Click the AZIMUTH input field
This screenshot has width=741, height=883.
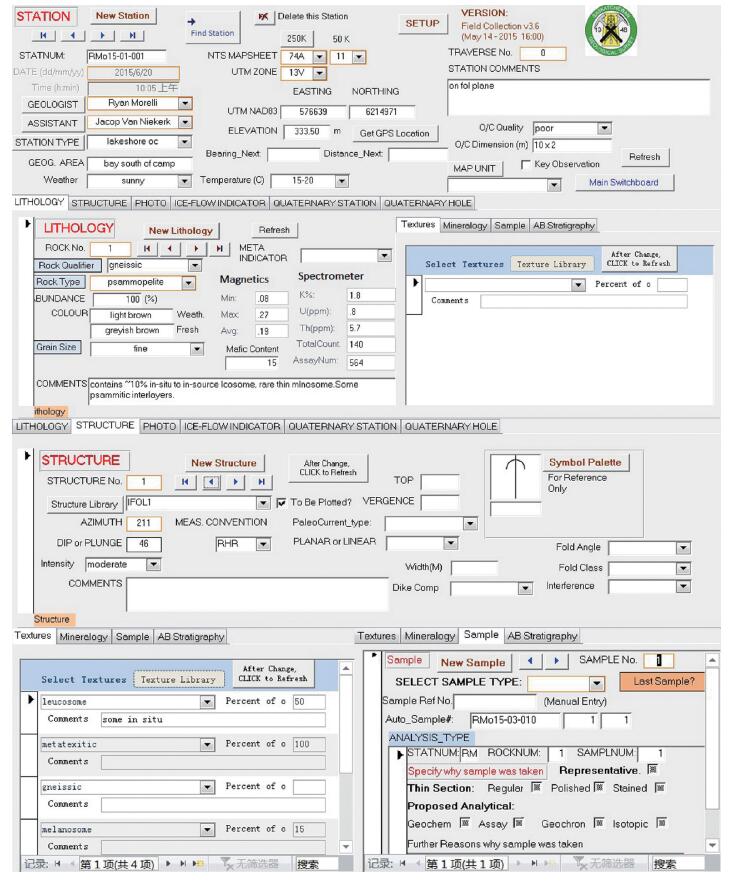[x=144, y=523]
